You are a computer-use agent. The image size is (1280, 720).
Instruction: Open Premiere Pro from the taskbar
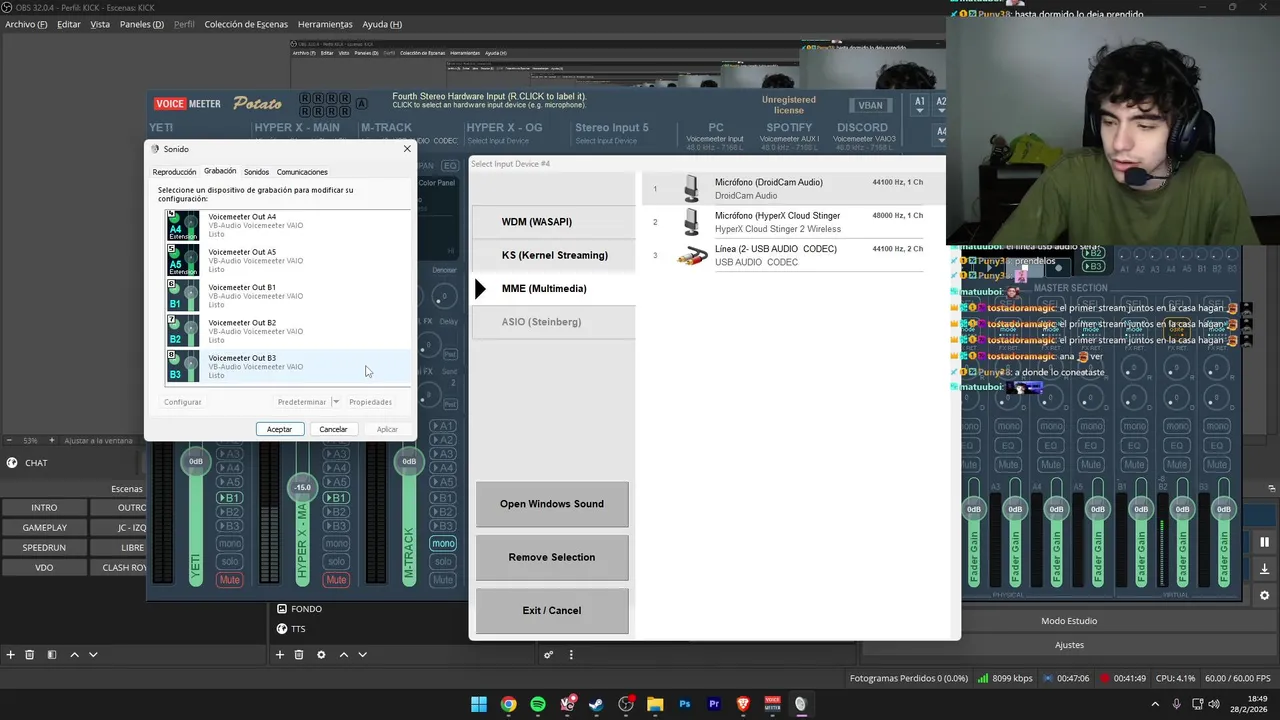coord(714,704)
